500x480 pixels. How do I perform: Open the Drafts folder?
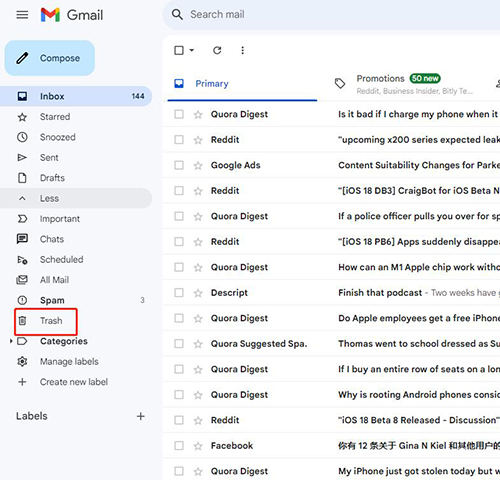pyautogui.click(x=76, y=178)
